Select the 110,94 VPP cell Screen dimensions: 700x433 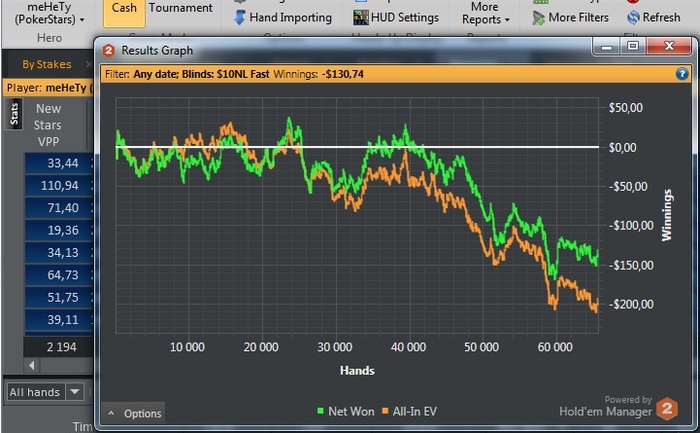[58, 186]
